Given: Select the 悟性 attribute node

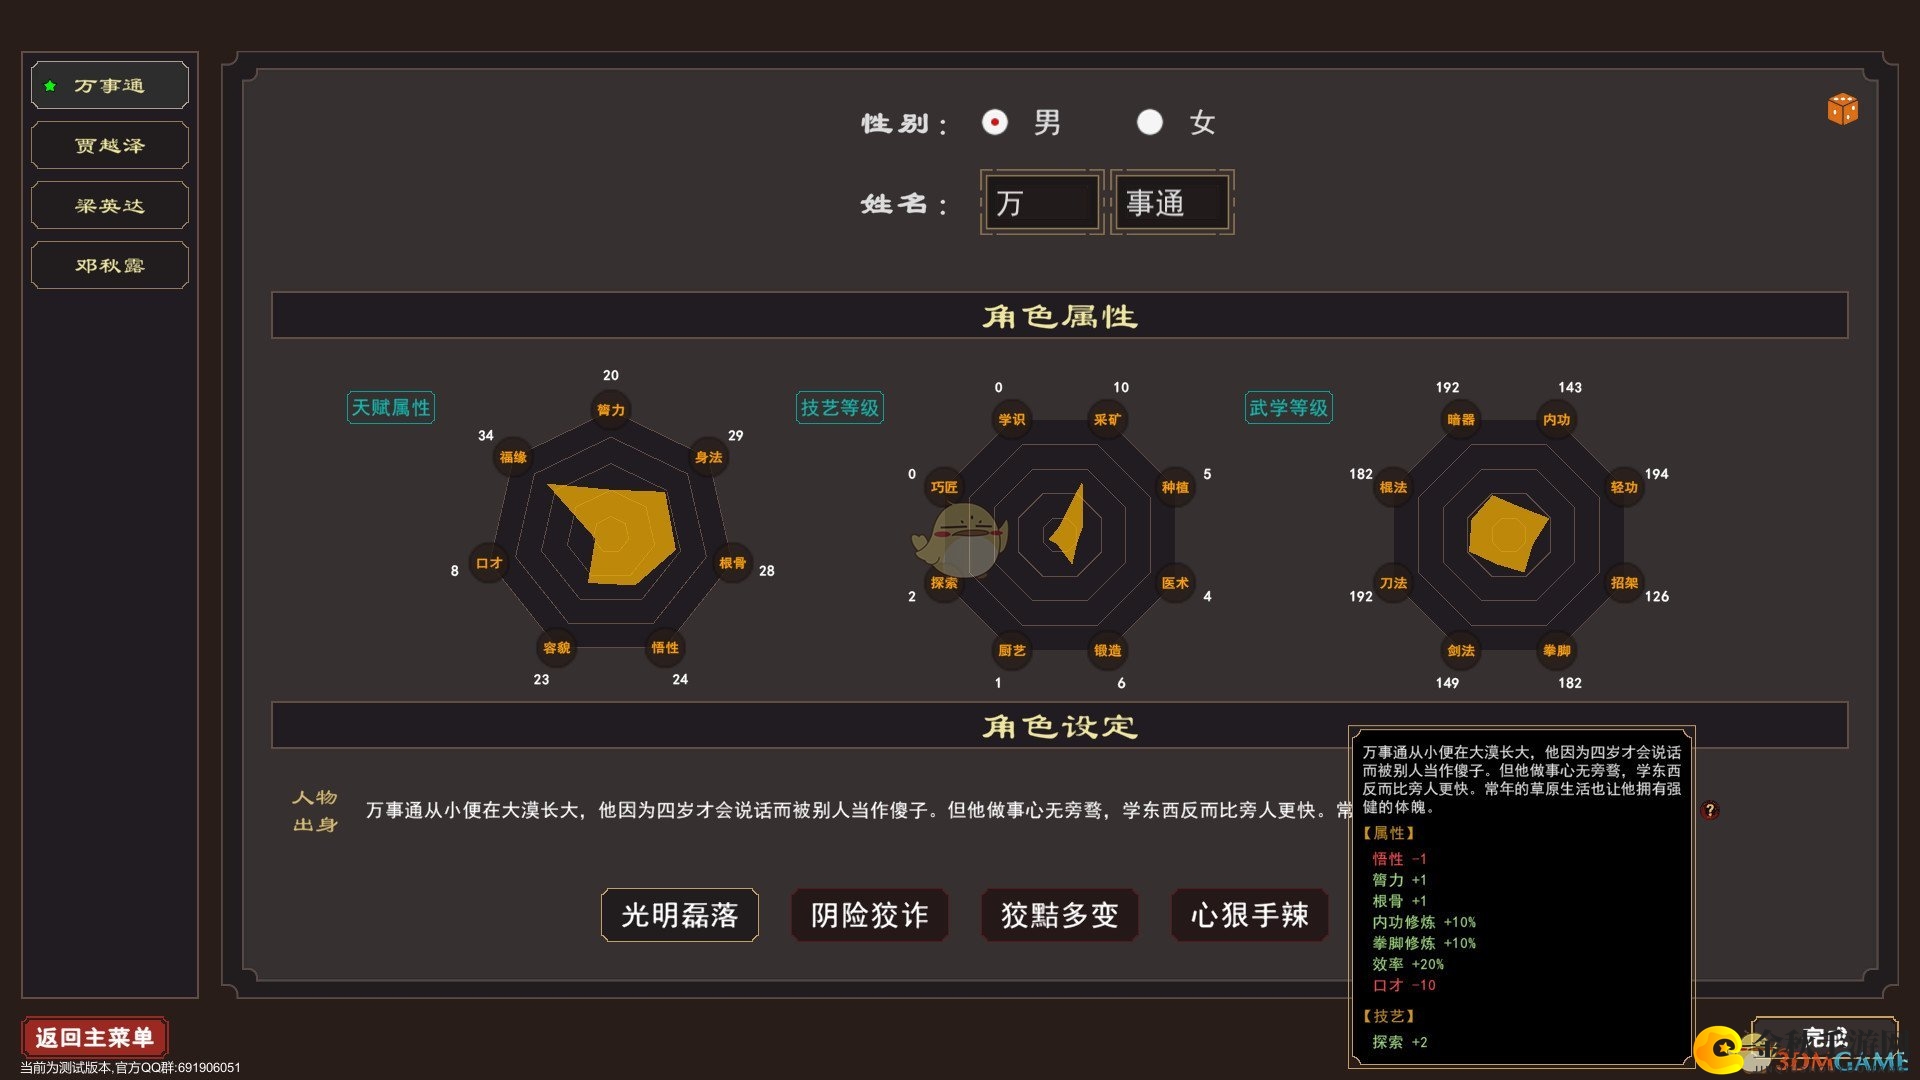Looking at the screenshot, I should [665, 647].
